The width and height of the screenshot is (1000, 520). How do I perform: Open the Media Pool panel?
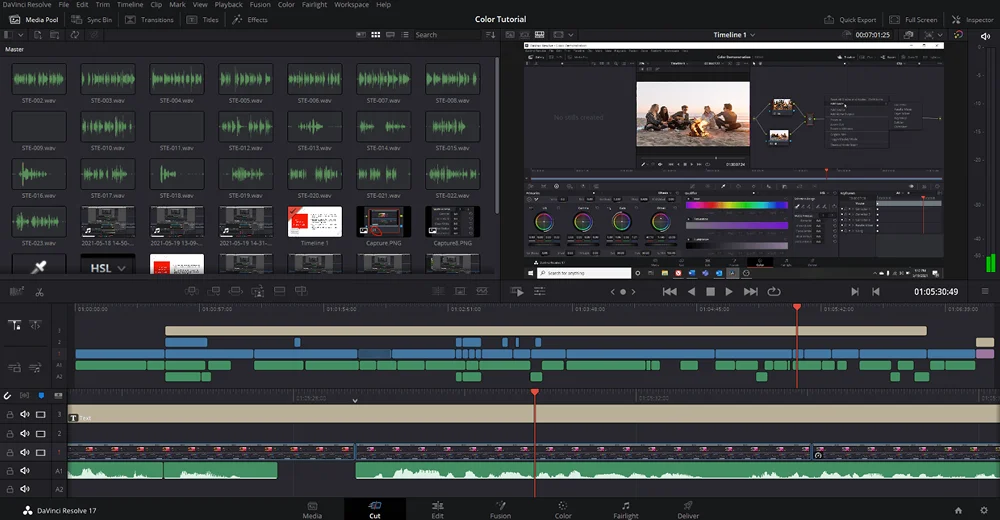[34, 20]
